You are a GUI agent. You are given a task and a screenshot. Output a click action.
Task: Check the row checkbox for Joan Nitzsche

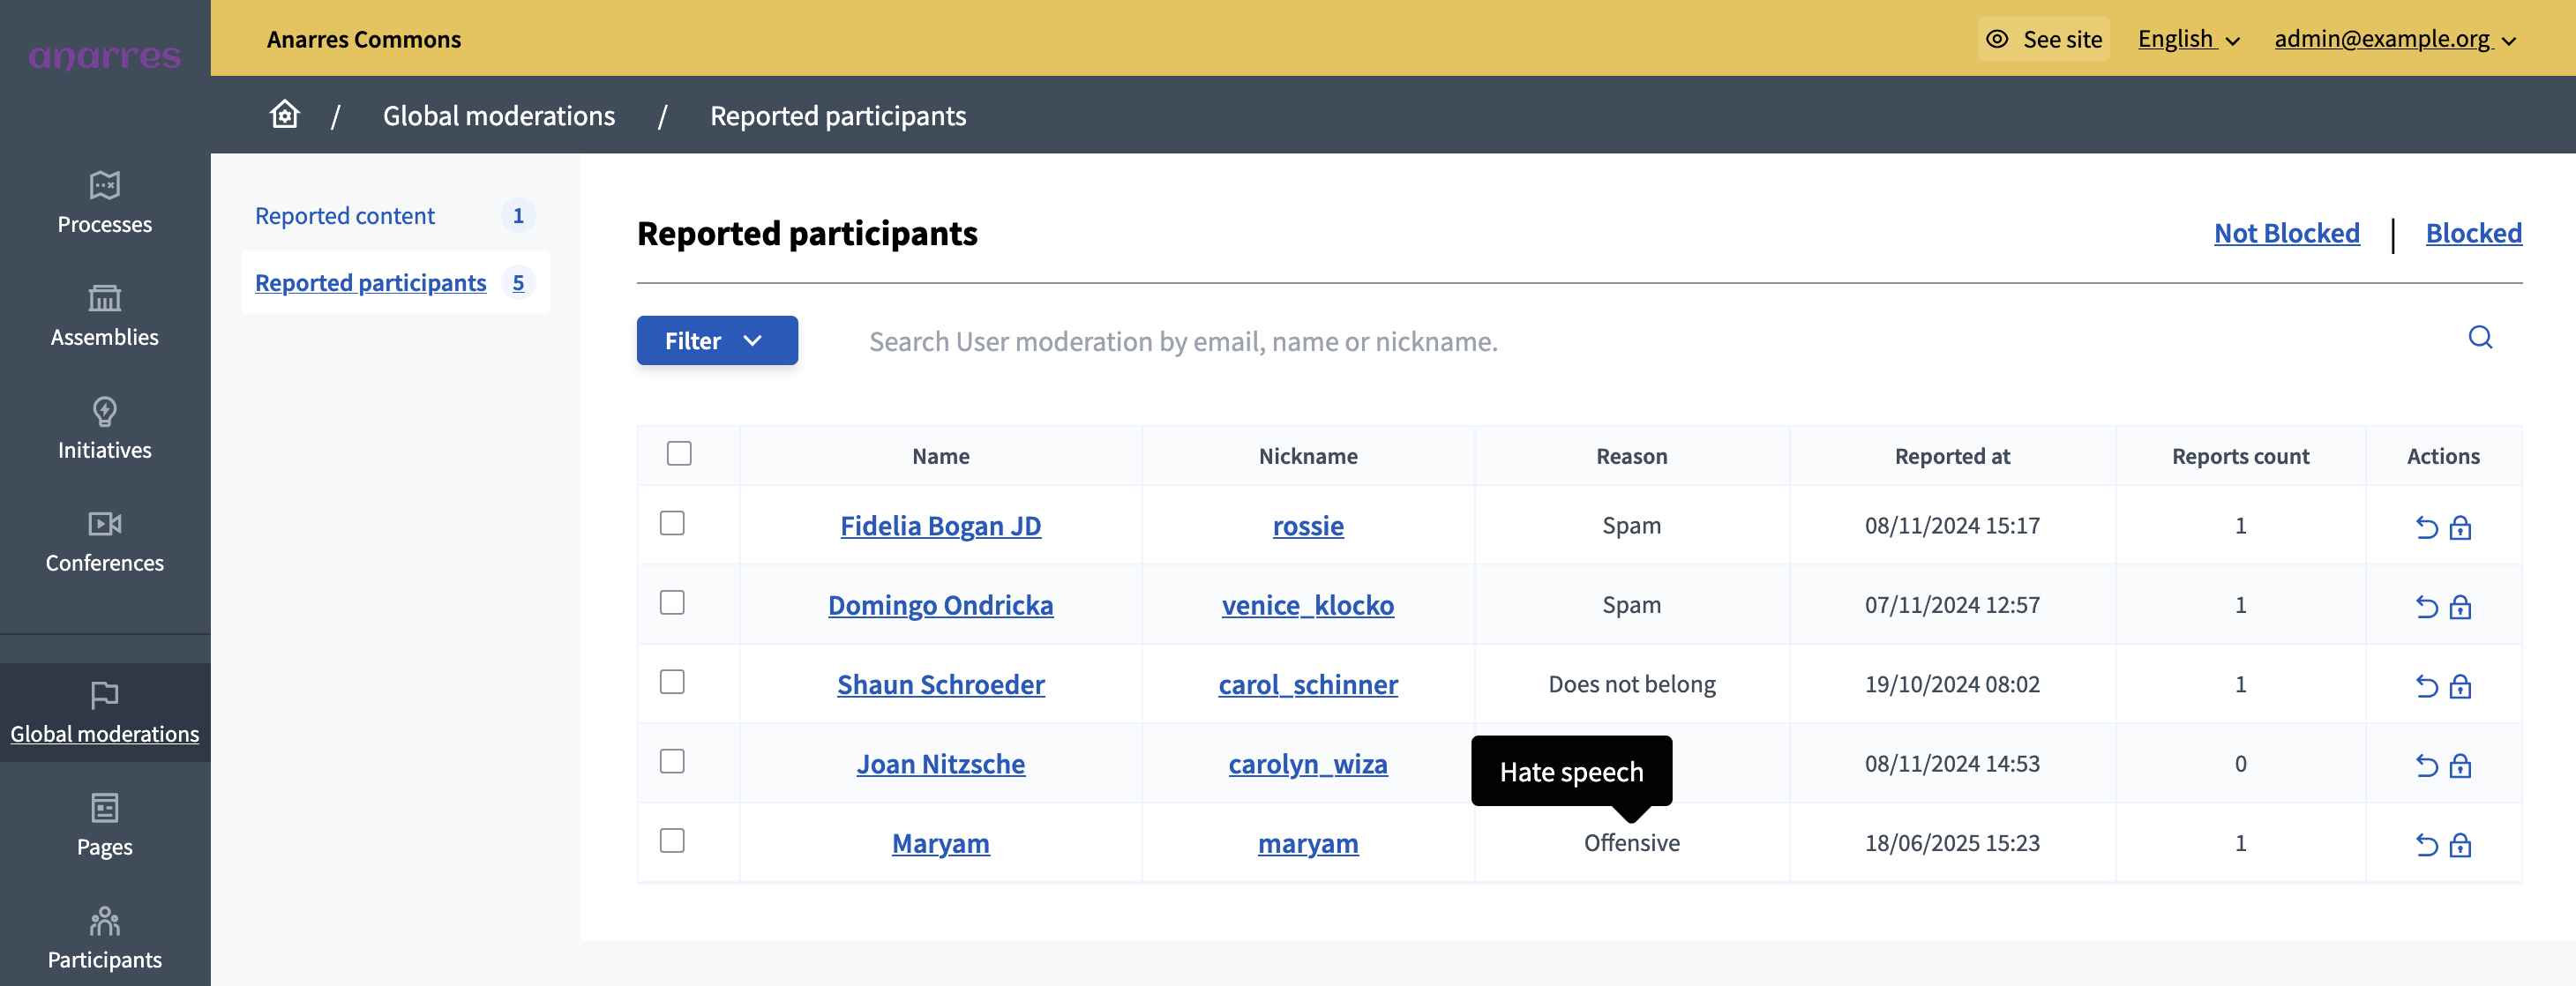click(675, 762)
